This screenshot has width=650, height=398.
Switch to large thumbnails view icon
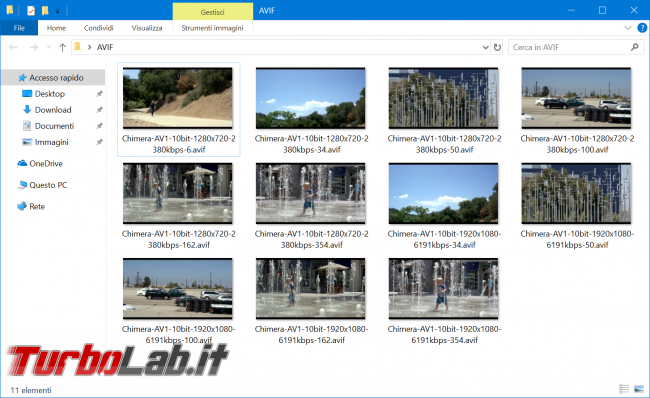(639, 389)
